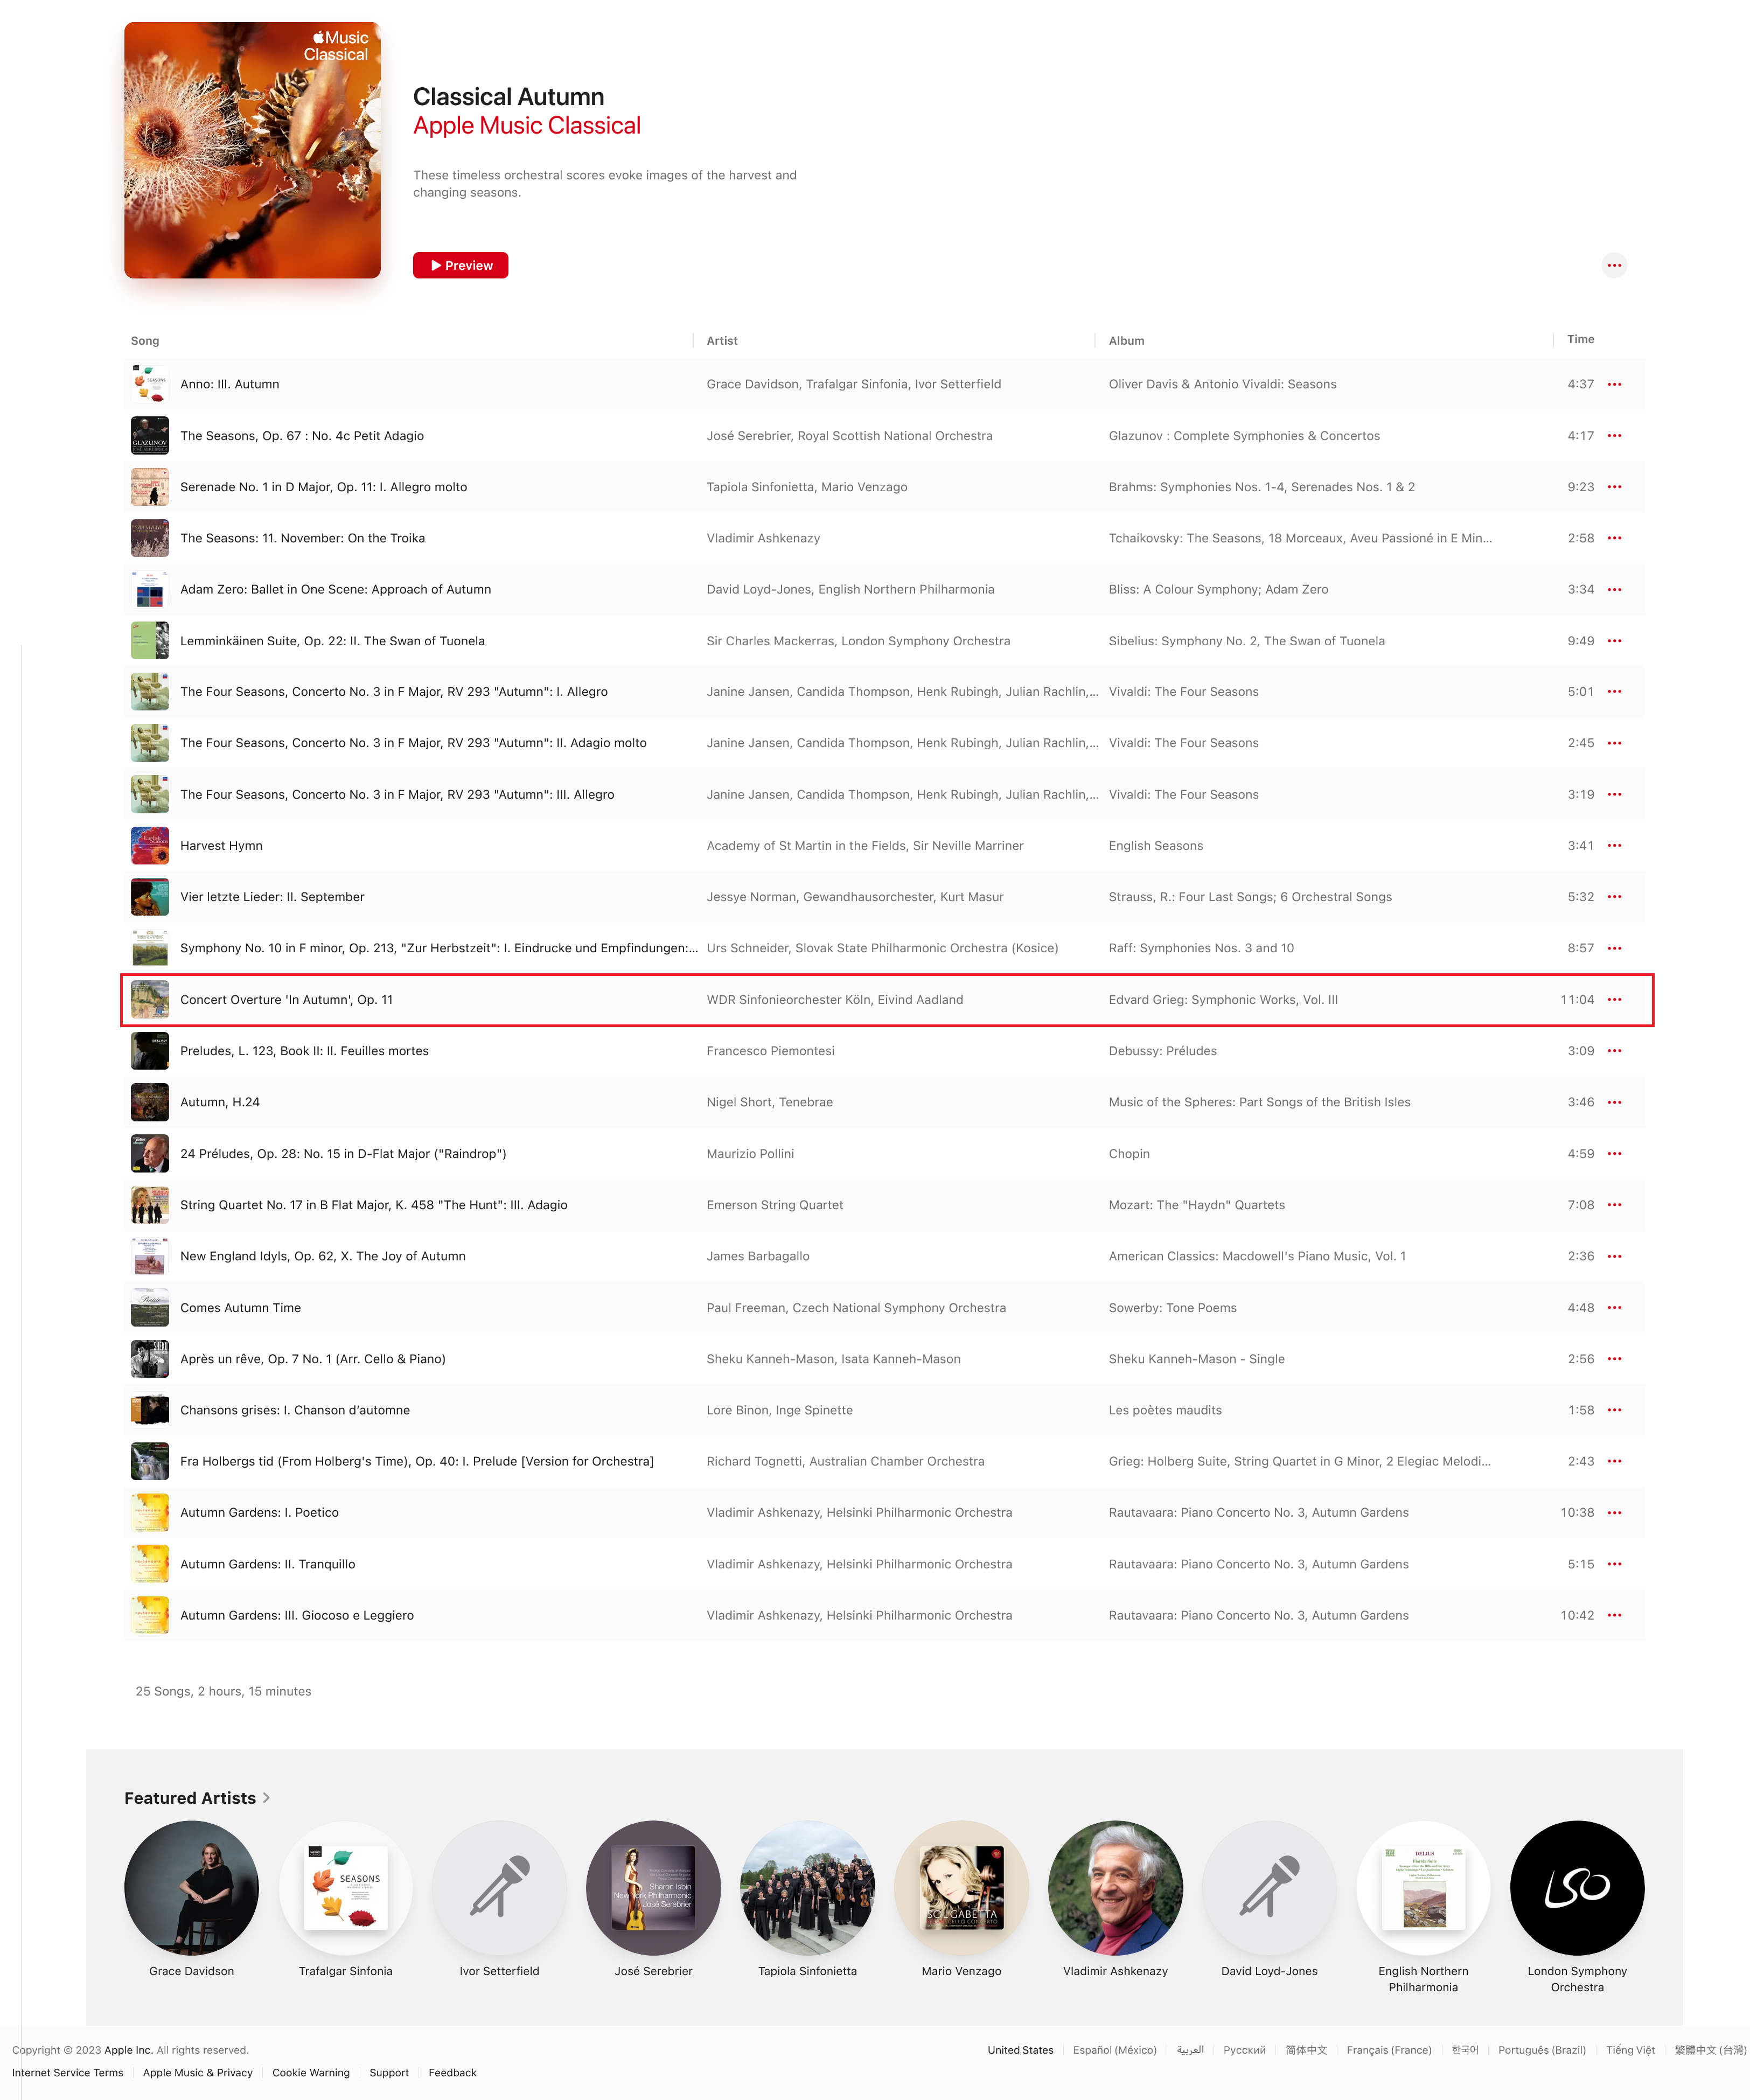The width and height of the screenshot is (1750, 2100).
Task: Open more options for Concert Overture 'In Autumn'
Action: (x=1614, y=1000)
